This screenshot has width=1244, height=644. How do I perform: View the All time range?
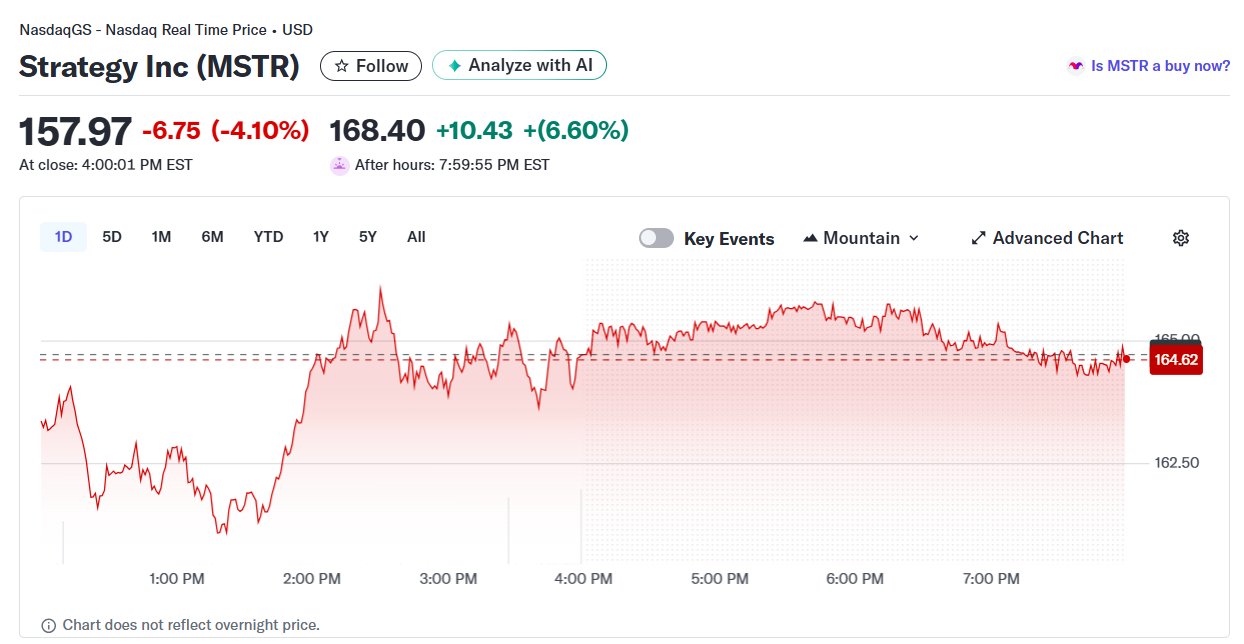pos(416,237)
